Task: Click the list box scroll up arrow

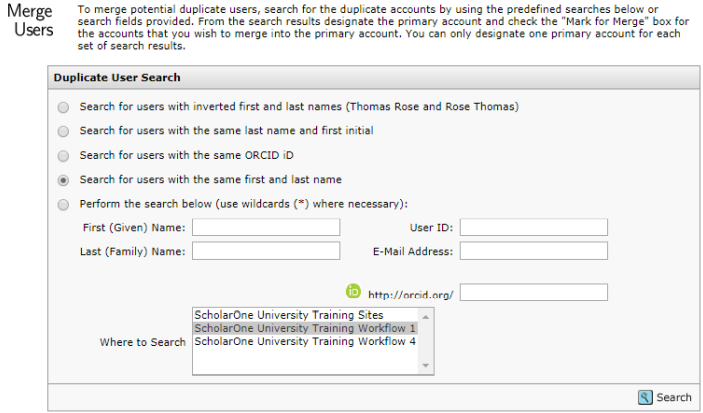Action: point(425,317)
